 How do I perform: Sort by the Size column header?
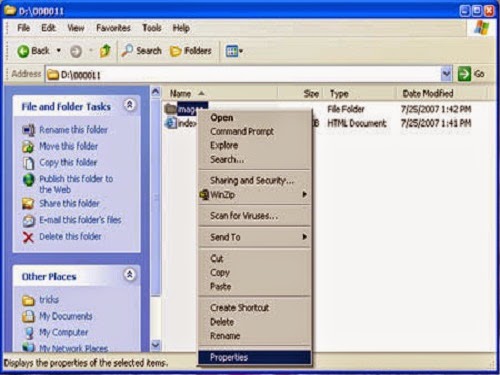pyautogui.click(x=301, y=94)
